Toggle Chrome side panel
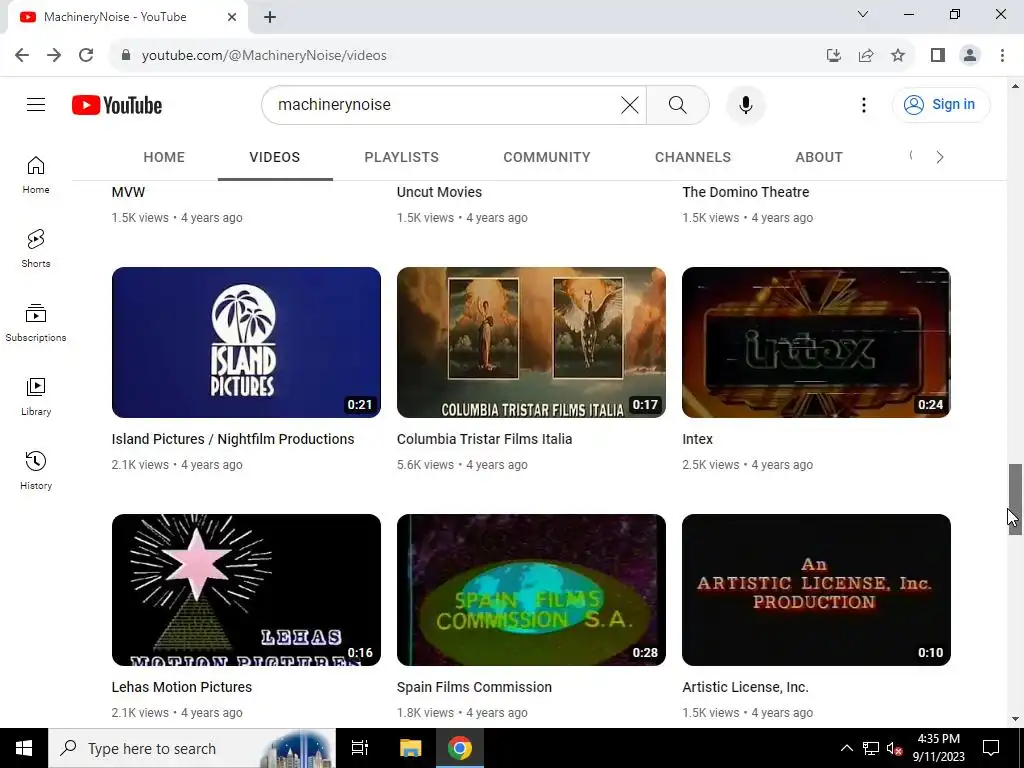This screenshot has height=768, width=1024. 938,55
